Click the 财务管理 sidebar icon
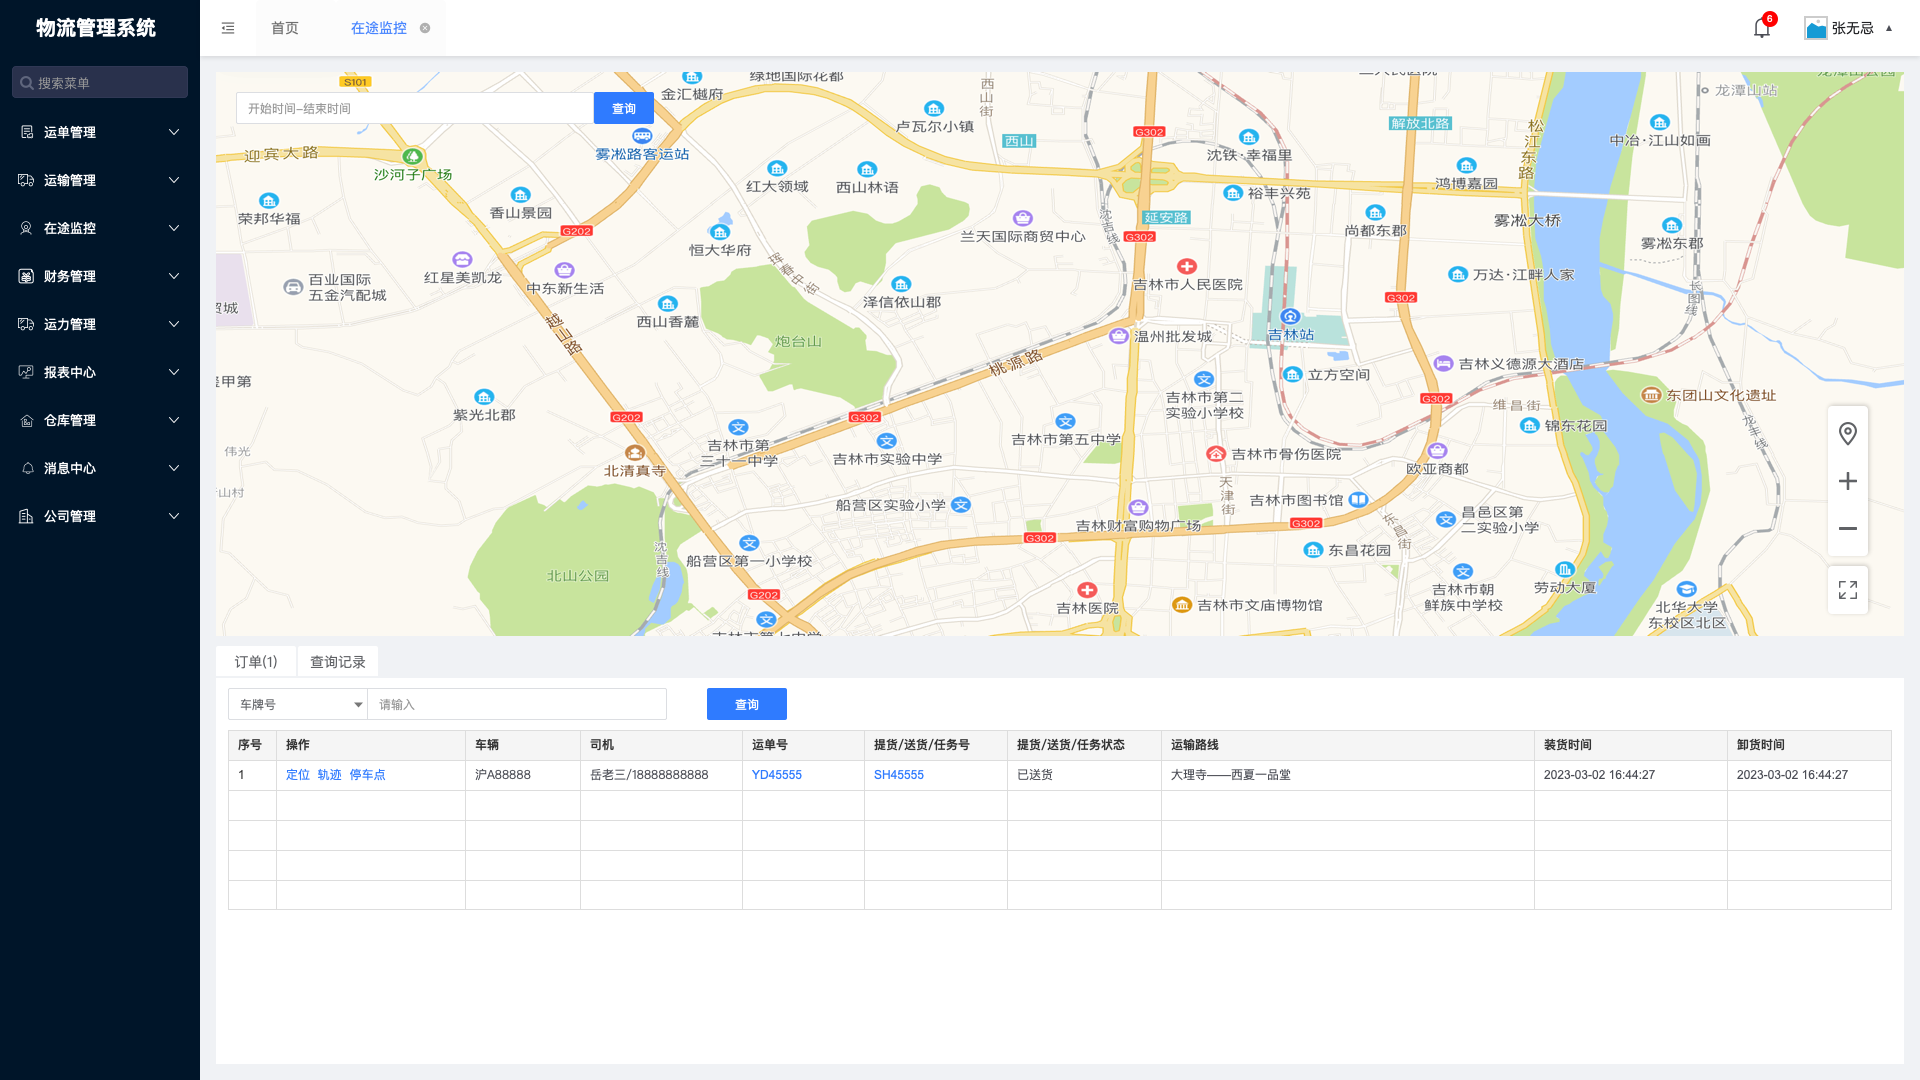Viewport: 1920px width, 1080px height. (27, 276)
